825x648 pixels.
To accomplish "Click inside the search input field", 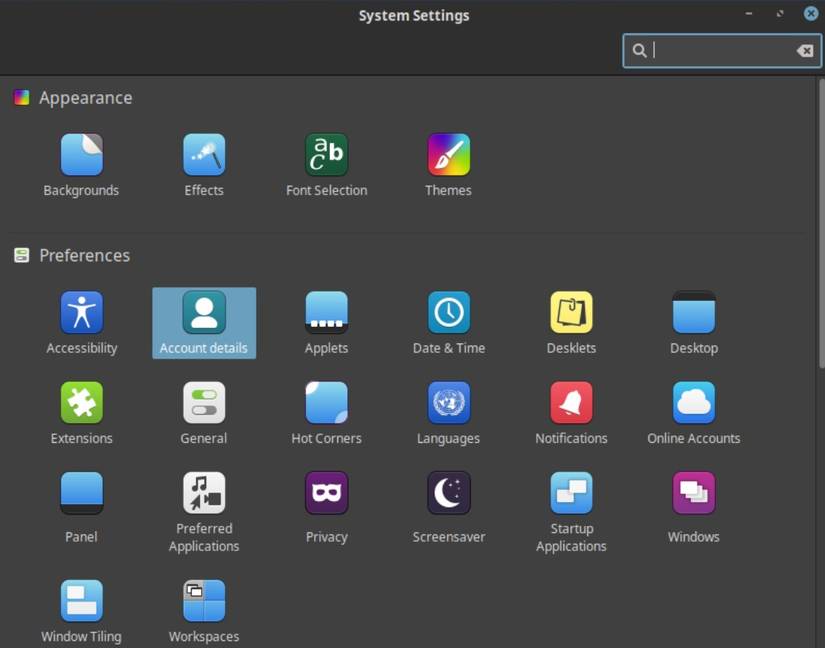I will tap(722, 50).
